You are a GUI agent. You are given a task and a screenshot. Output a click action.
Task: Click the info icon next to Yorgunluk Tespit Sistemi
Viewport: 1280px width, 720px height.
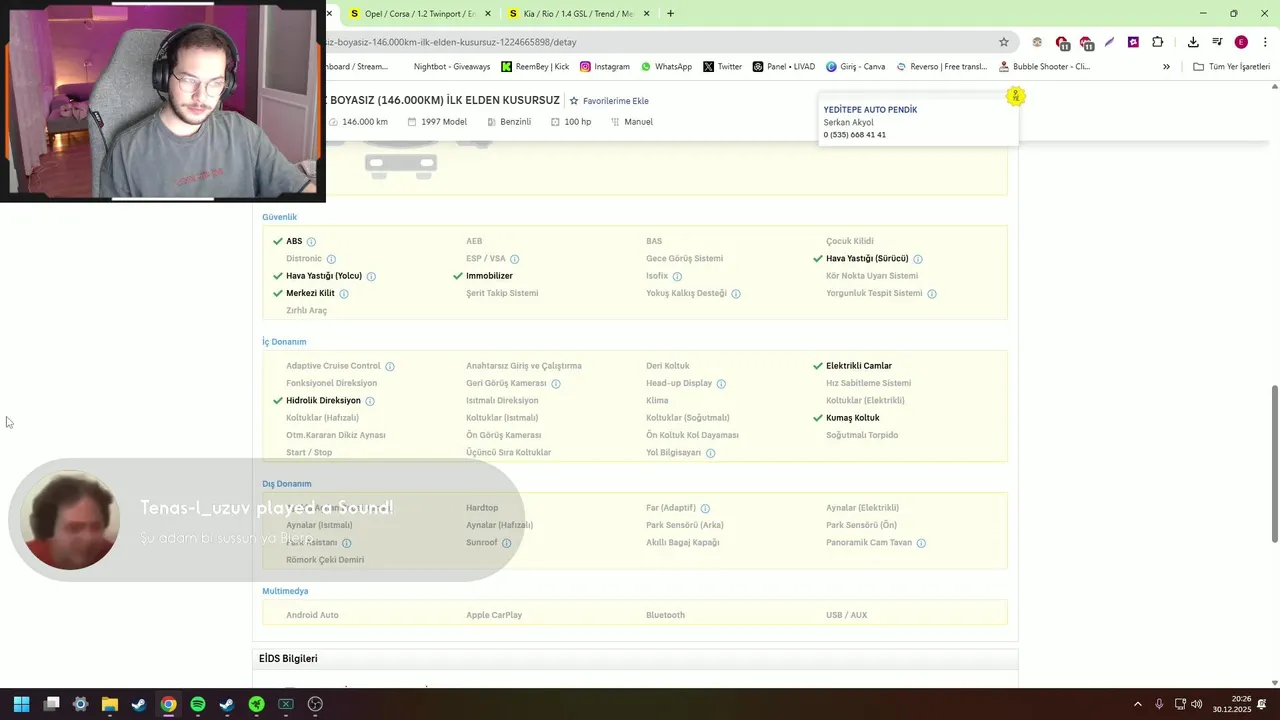tap(932, 294)
